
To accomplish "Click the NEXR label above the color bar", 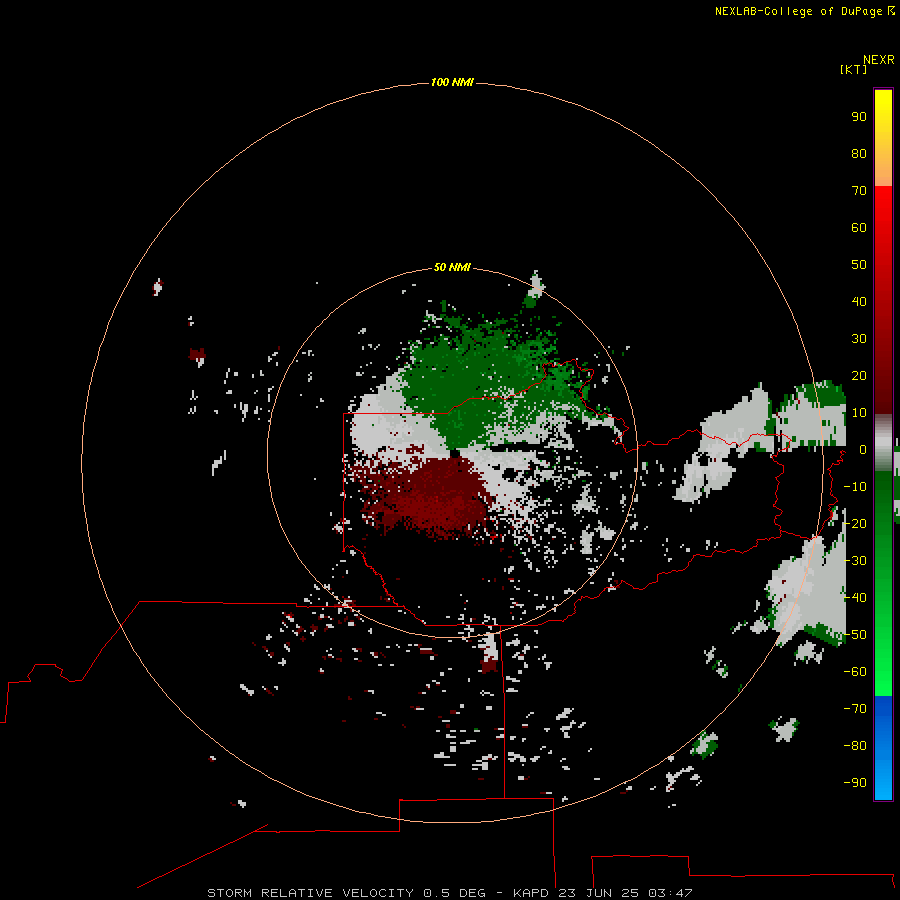I will coord(879,59).
